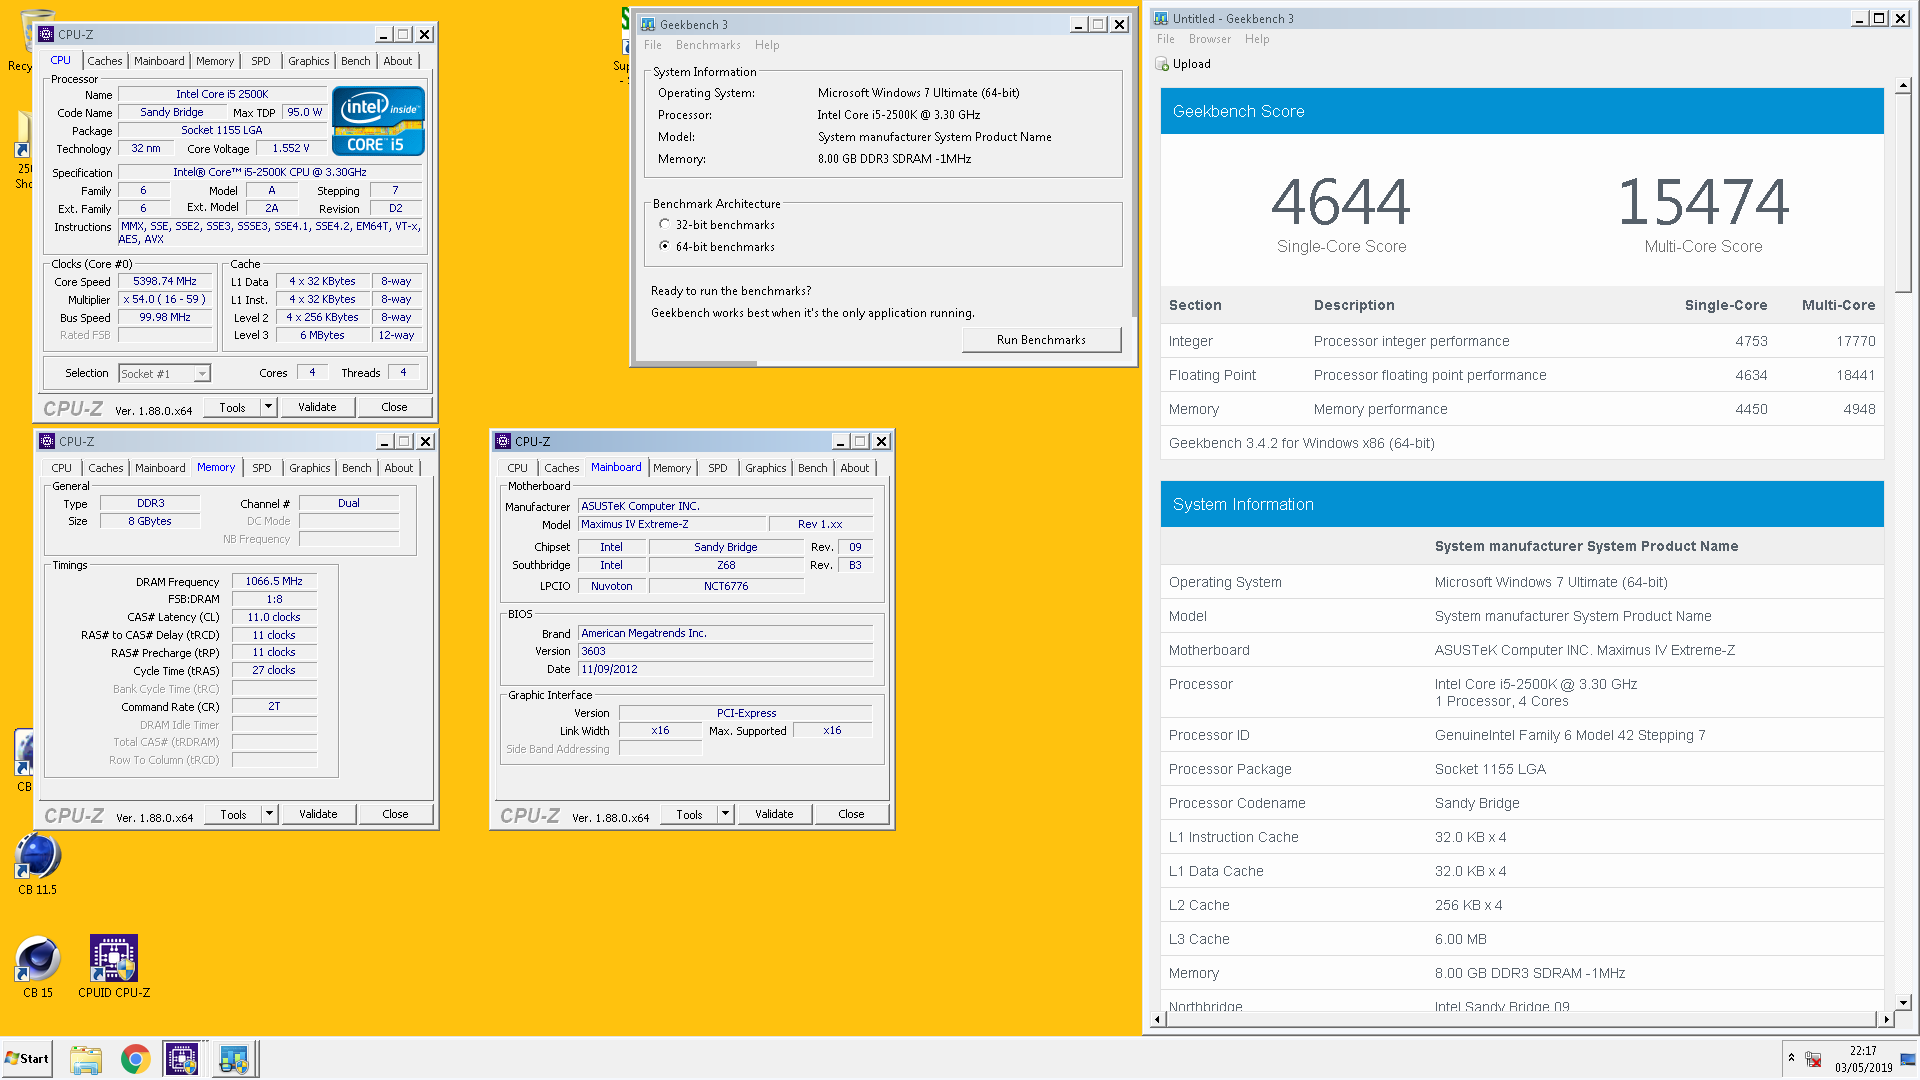
Task: Click the network status tray icon
Action: (x=1813, y=1059)
